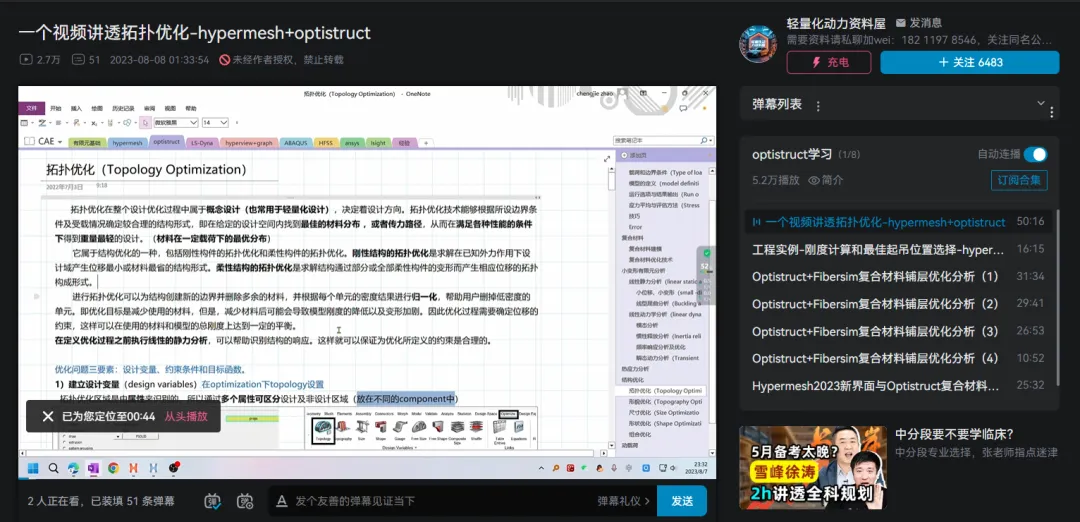The width and height of the screenshot is (1080, 522).
Task: Toggle the 自动连播 switch
Action: 1035,154
